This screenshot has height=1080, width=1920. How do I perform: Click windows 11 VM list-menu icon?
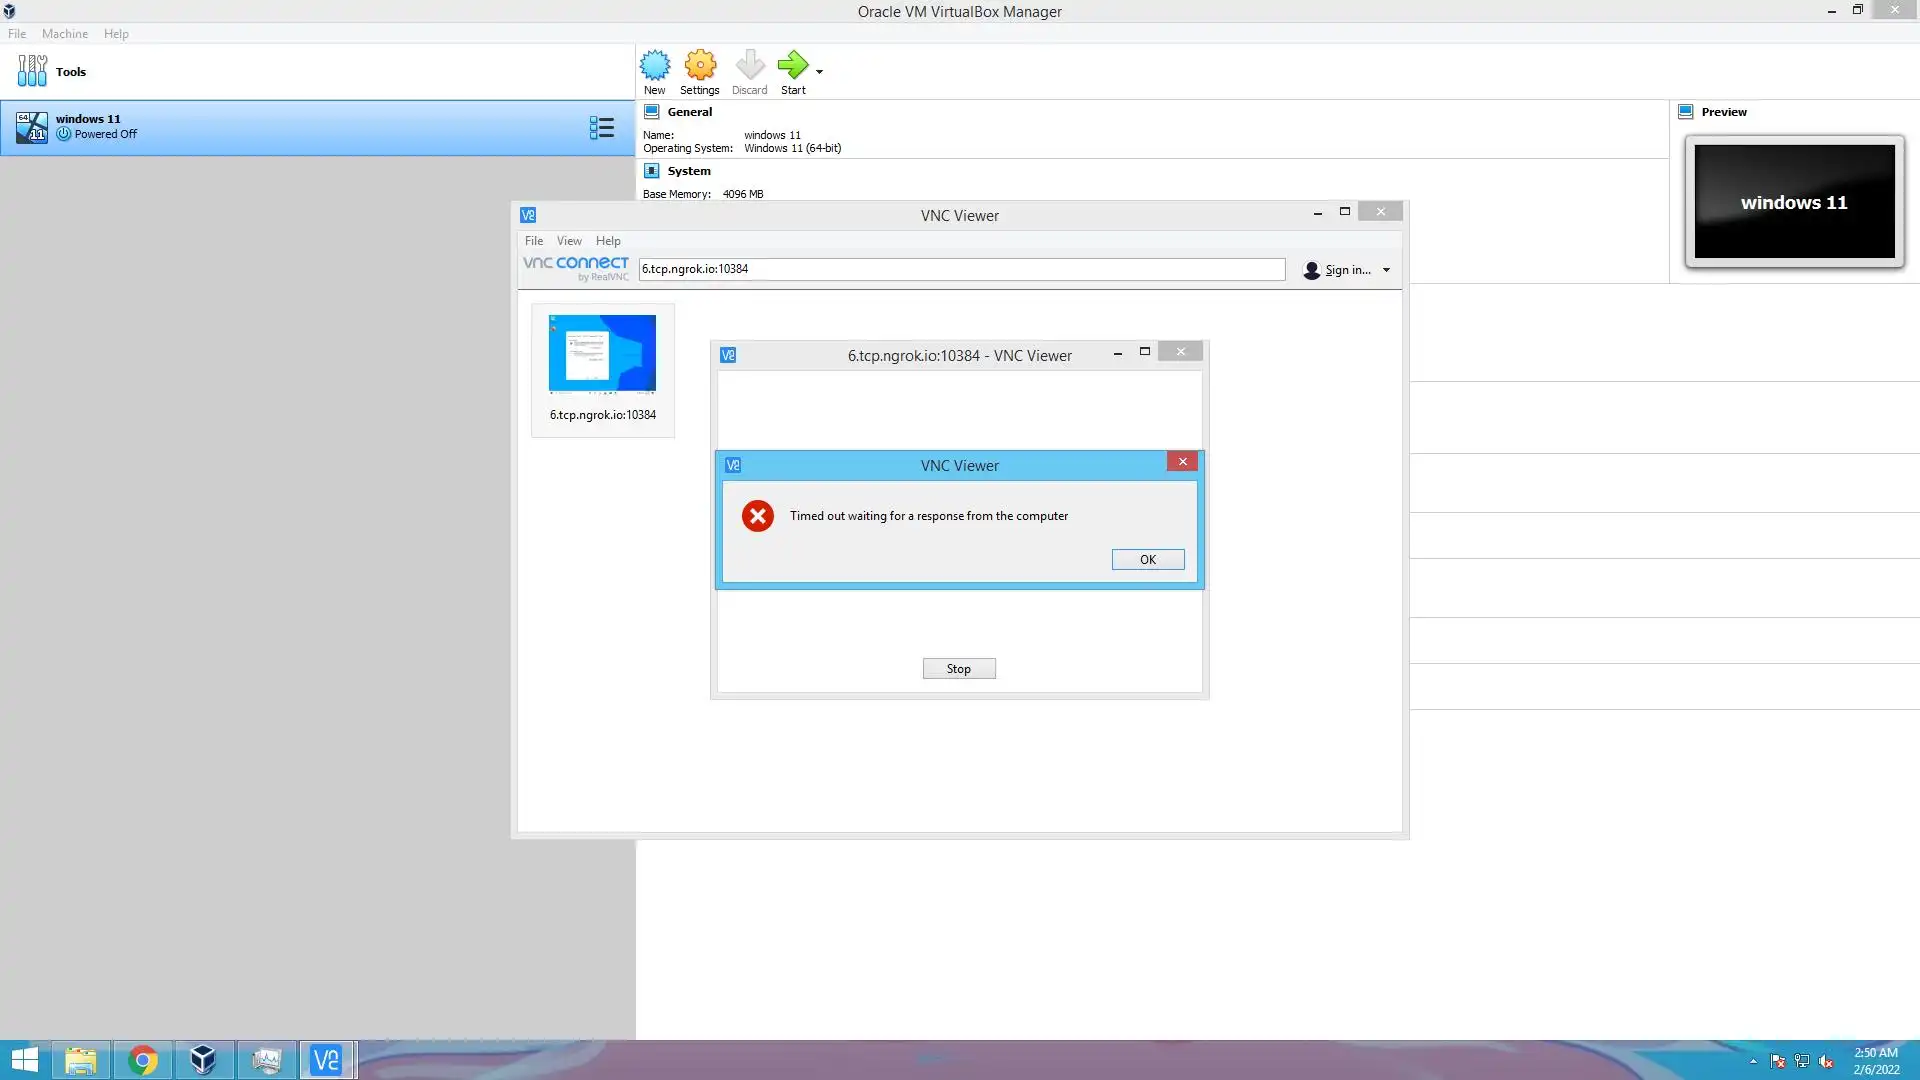(x=601, y=128)
